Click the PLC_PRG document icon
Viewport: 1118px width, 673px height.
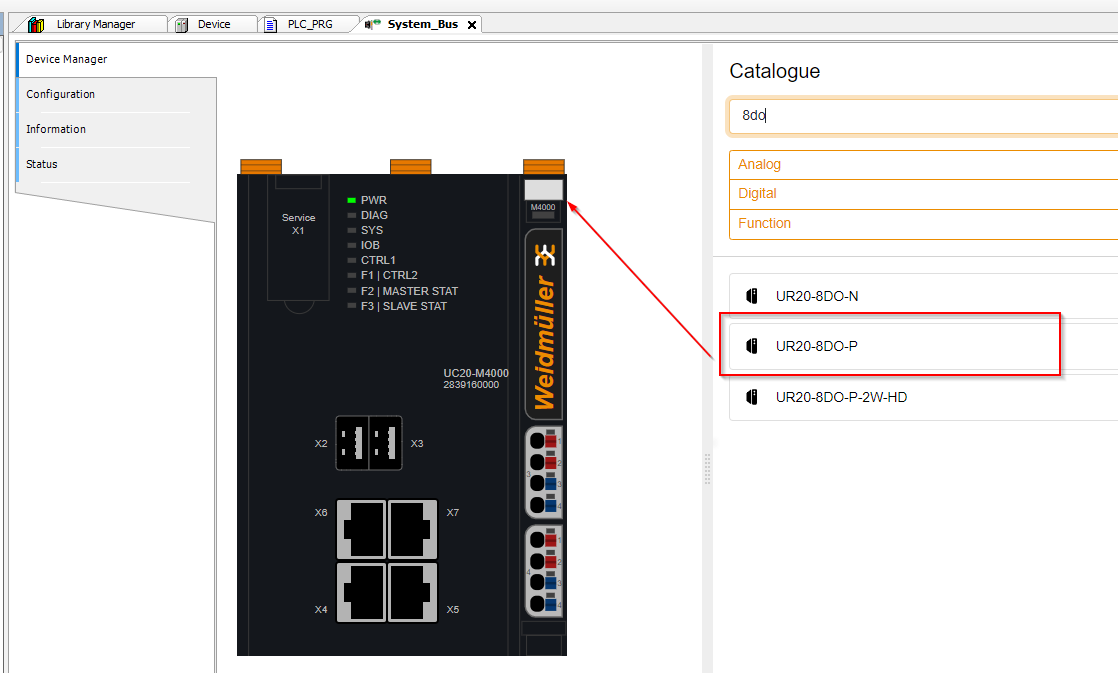[271, 25]
